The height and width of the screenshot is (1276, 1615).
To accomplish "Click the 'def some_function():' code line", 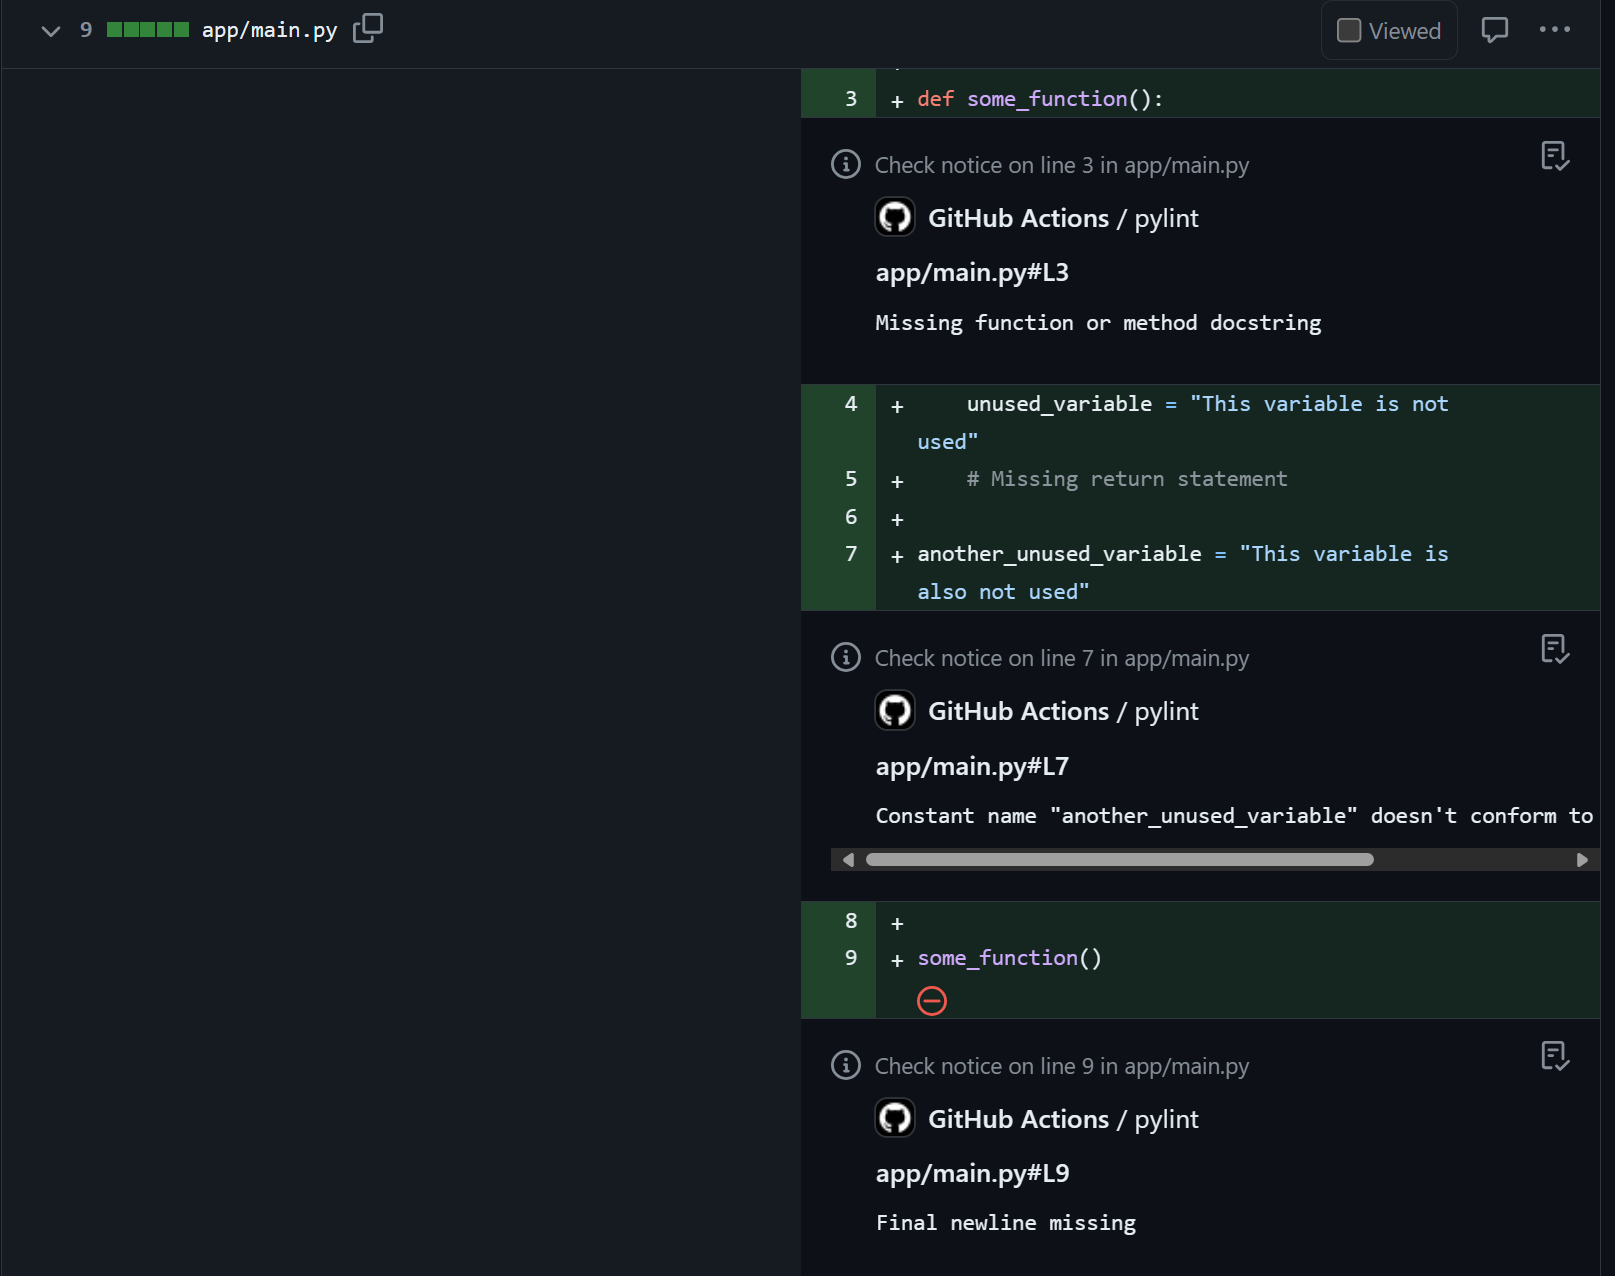I will pyautogui.click(x=1040, y=98).
